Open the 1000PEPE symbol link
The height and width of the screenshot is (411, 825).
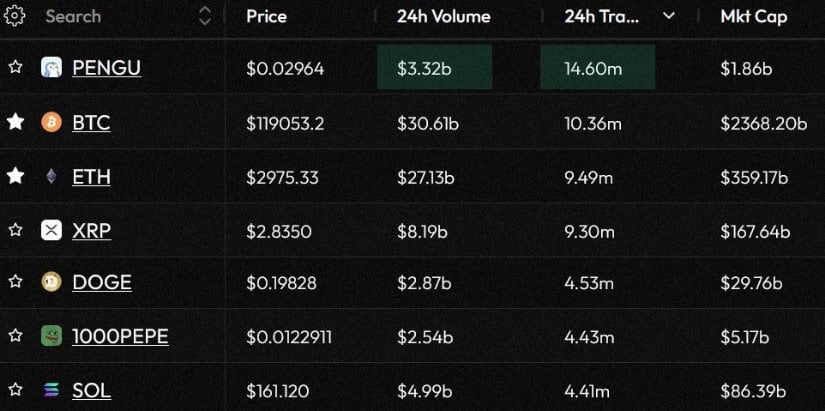click(x=120, y=336)
